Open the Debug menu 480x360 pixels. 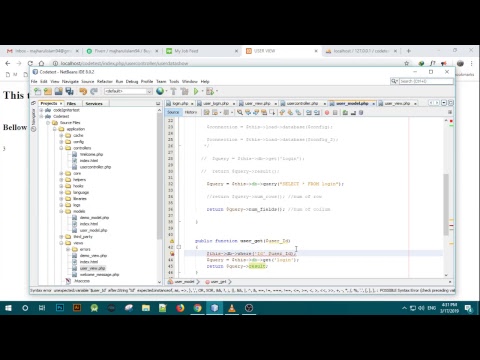(x=132, y=81)
